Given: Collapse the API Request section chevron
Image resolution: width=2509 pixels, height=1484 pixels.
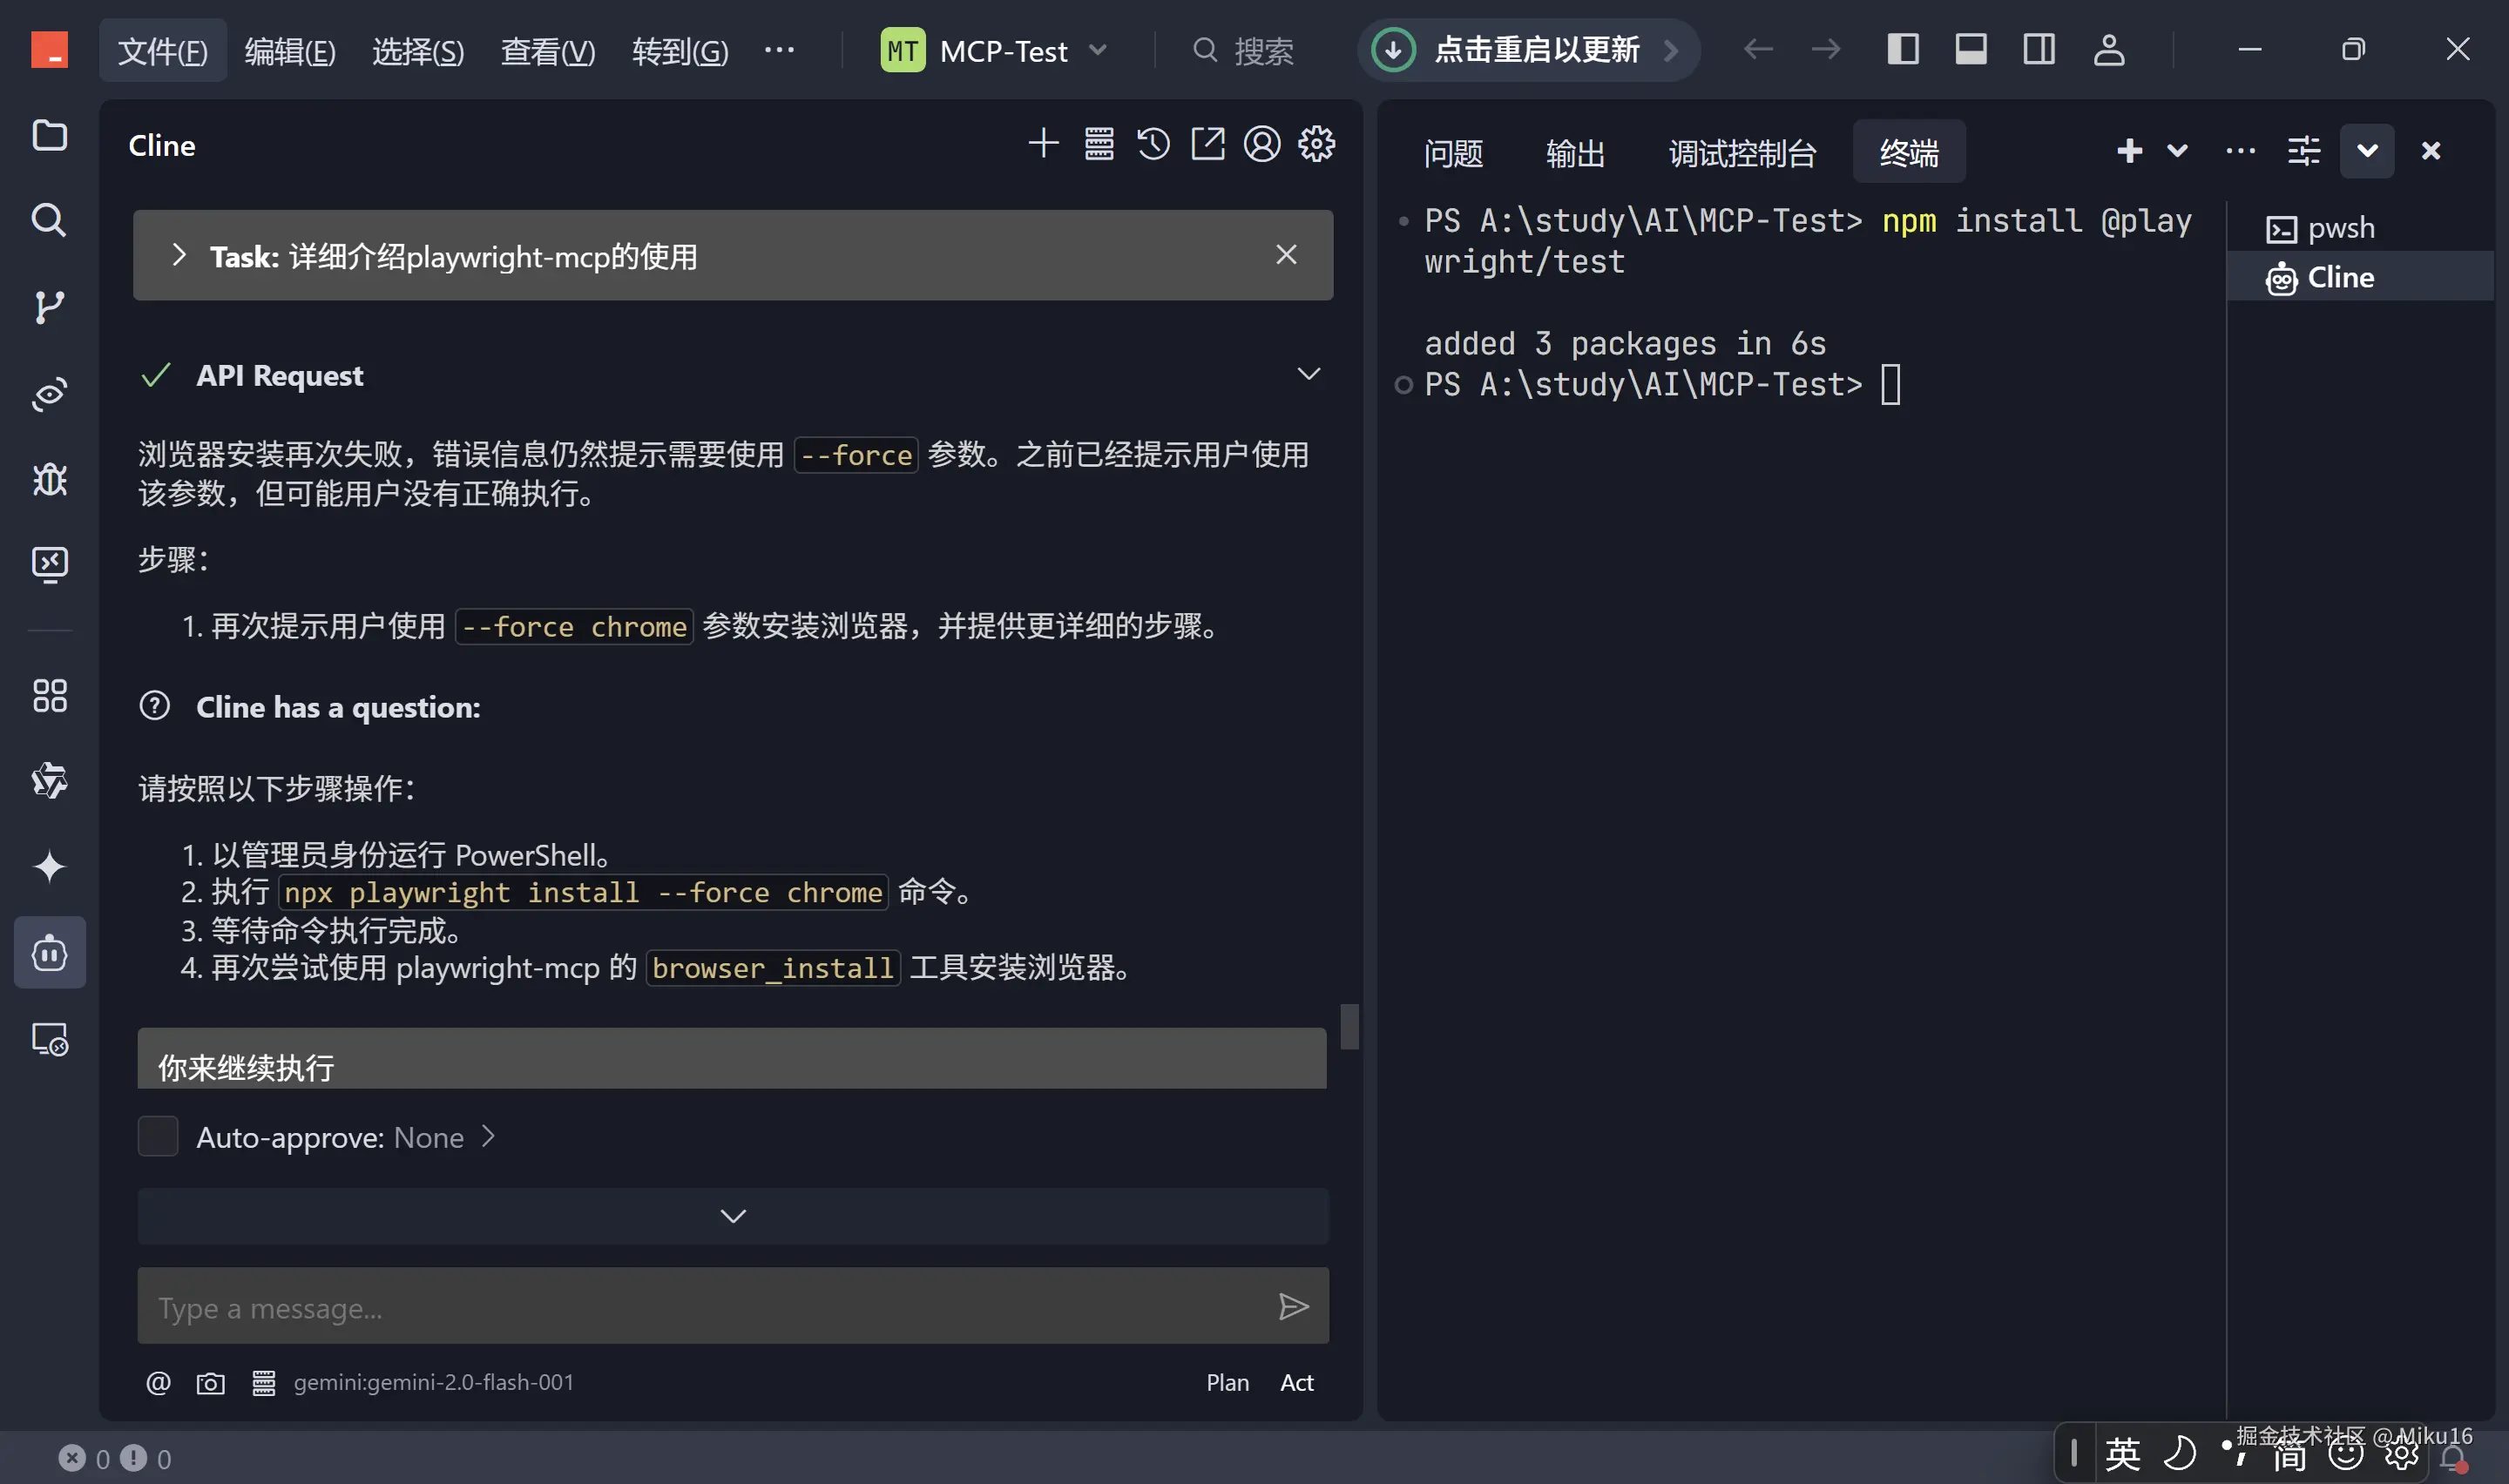Looking at the screenshot, I should (x=1309, y=374).
